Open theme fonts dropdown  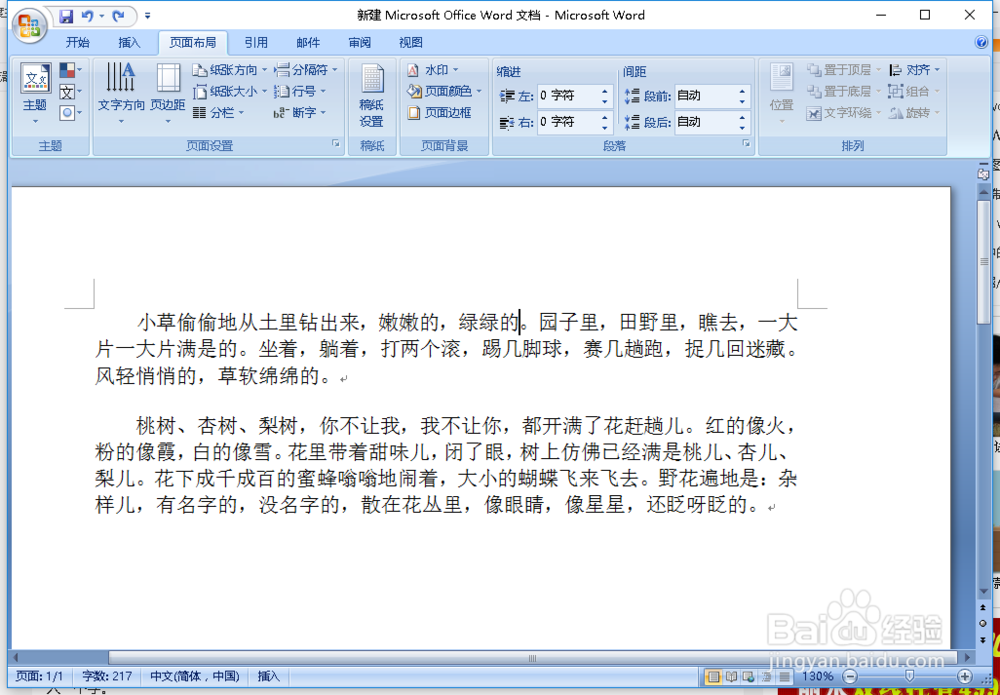click(x=70, y=92)
